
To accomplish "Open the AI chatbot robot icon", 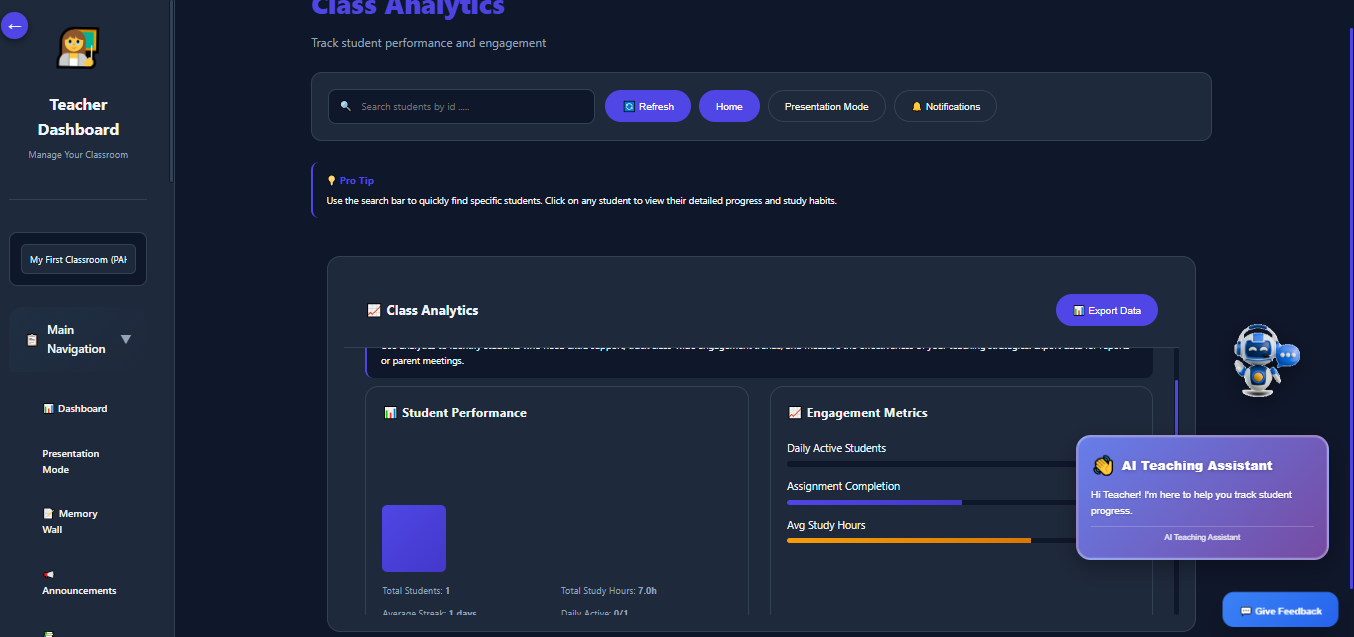I will pyautogui.click(x=1262, y=358).
